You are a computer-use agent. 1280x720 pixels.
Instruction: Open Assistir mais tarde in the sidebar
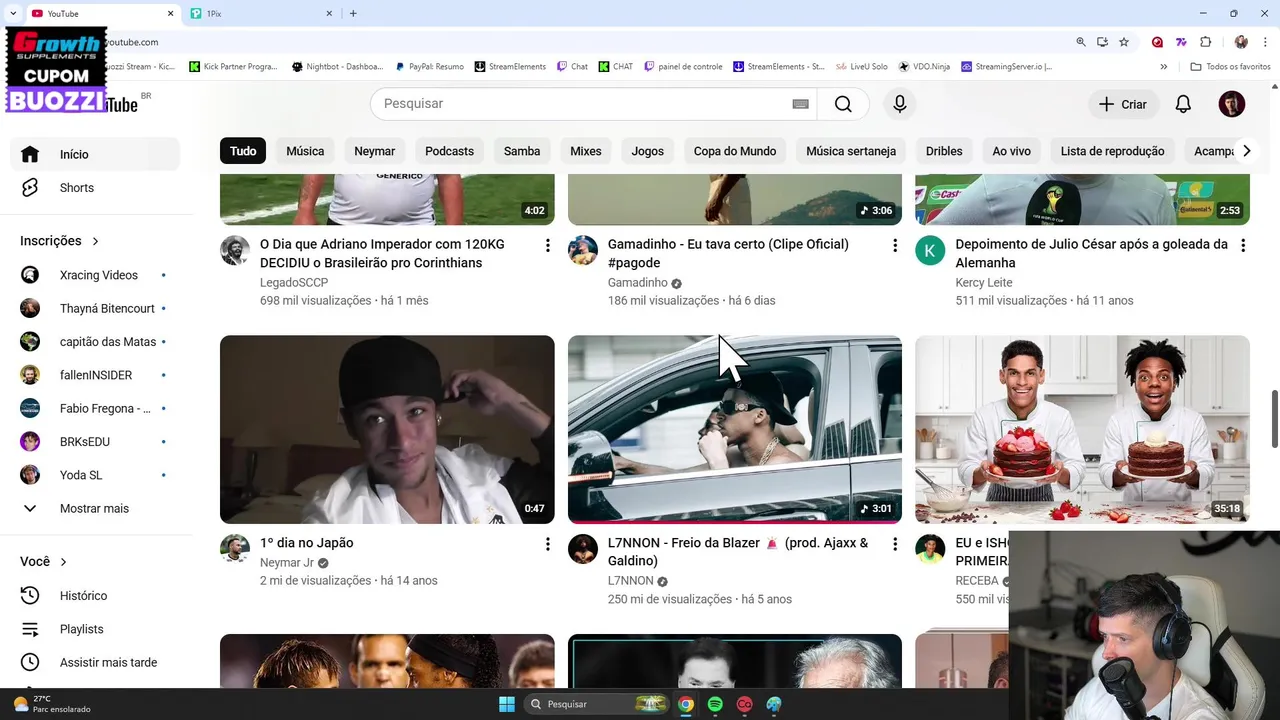(95, 663)
